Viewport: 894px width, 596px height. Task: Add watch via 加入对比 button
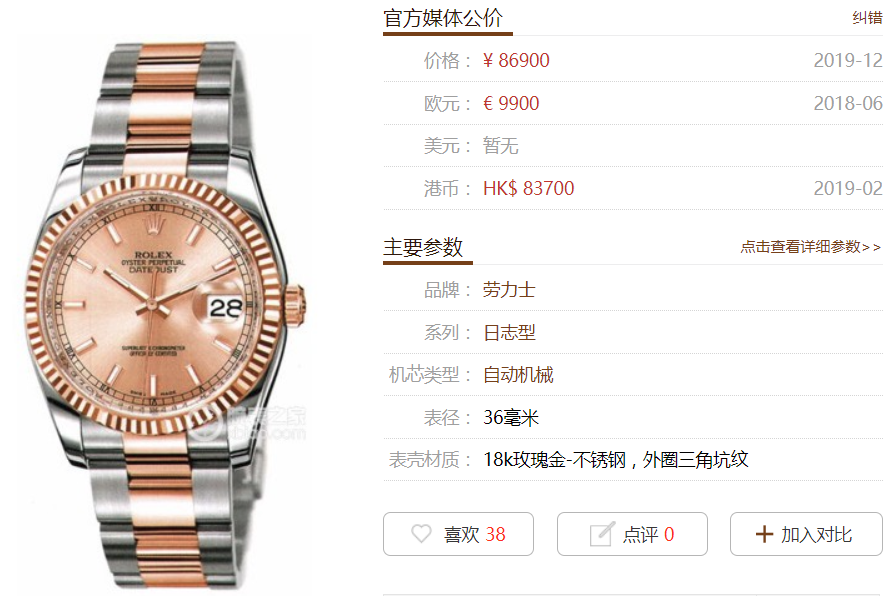[806, 534]
